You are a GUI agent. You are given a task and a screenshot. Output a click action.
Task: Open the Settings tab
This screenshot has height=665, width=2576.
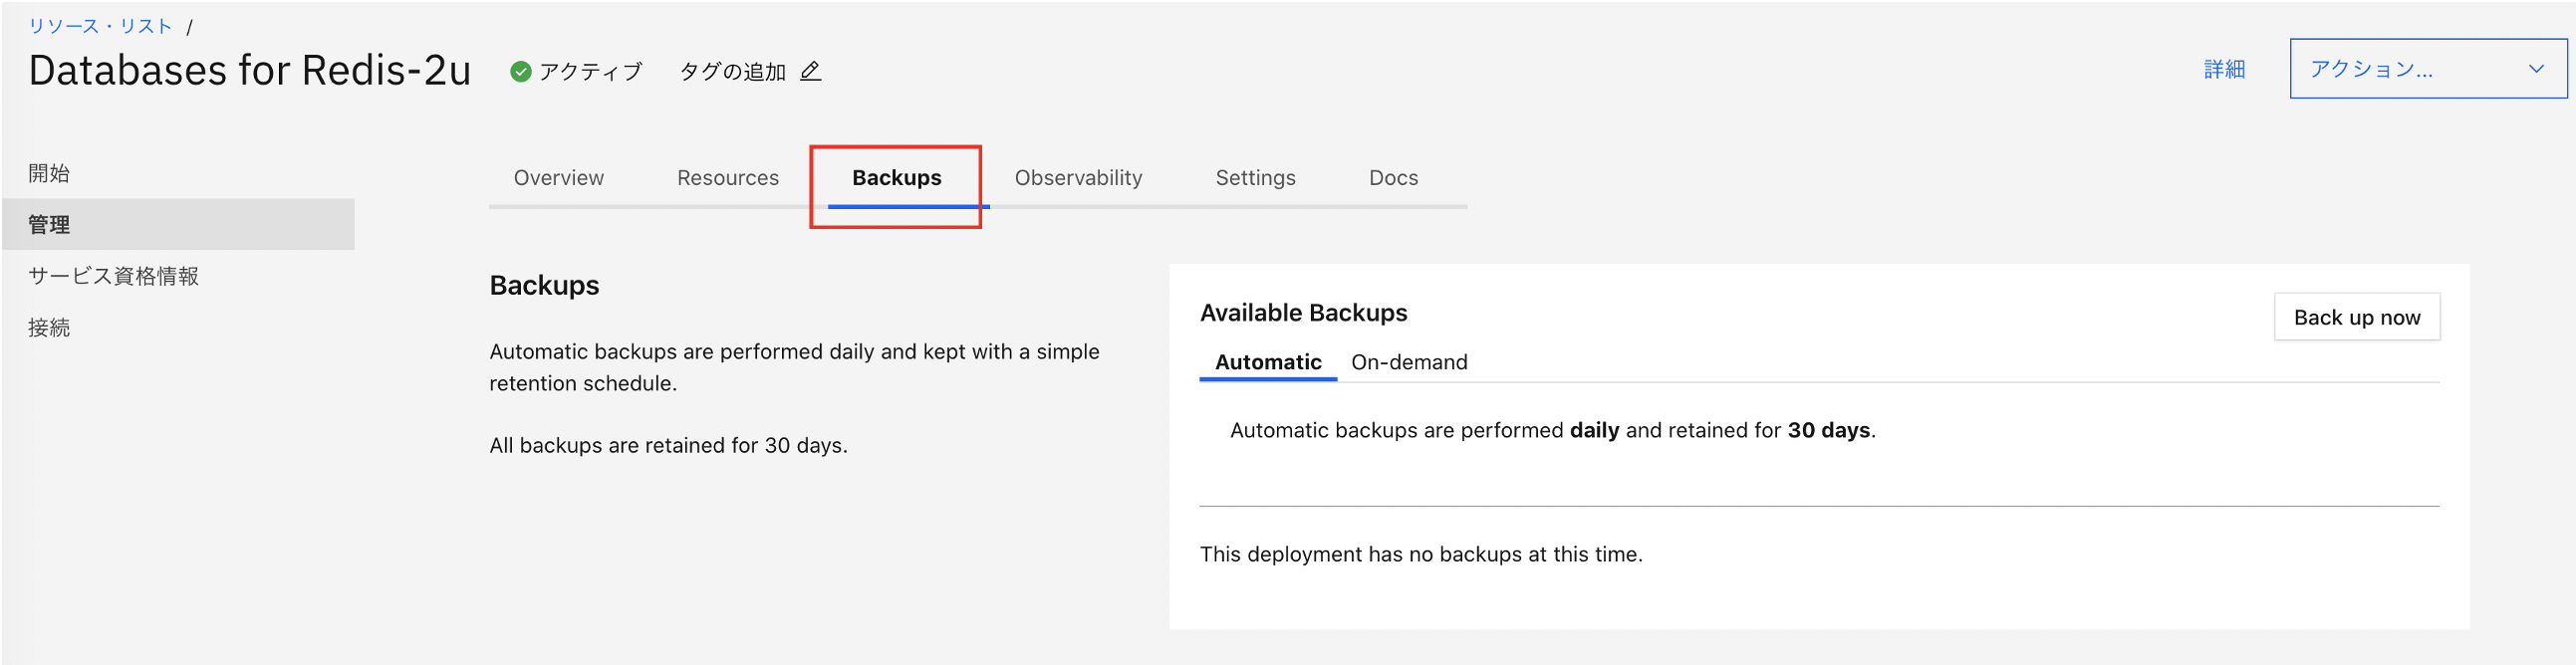[x=1254, y=178]
